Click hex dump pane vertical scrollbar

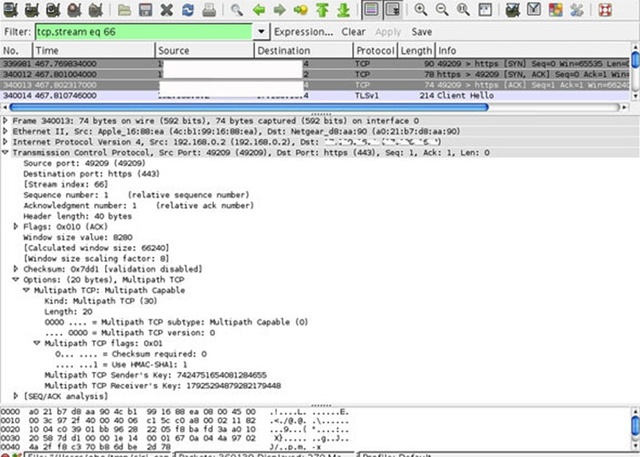click(635, 428)
